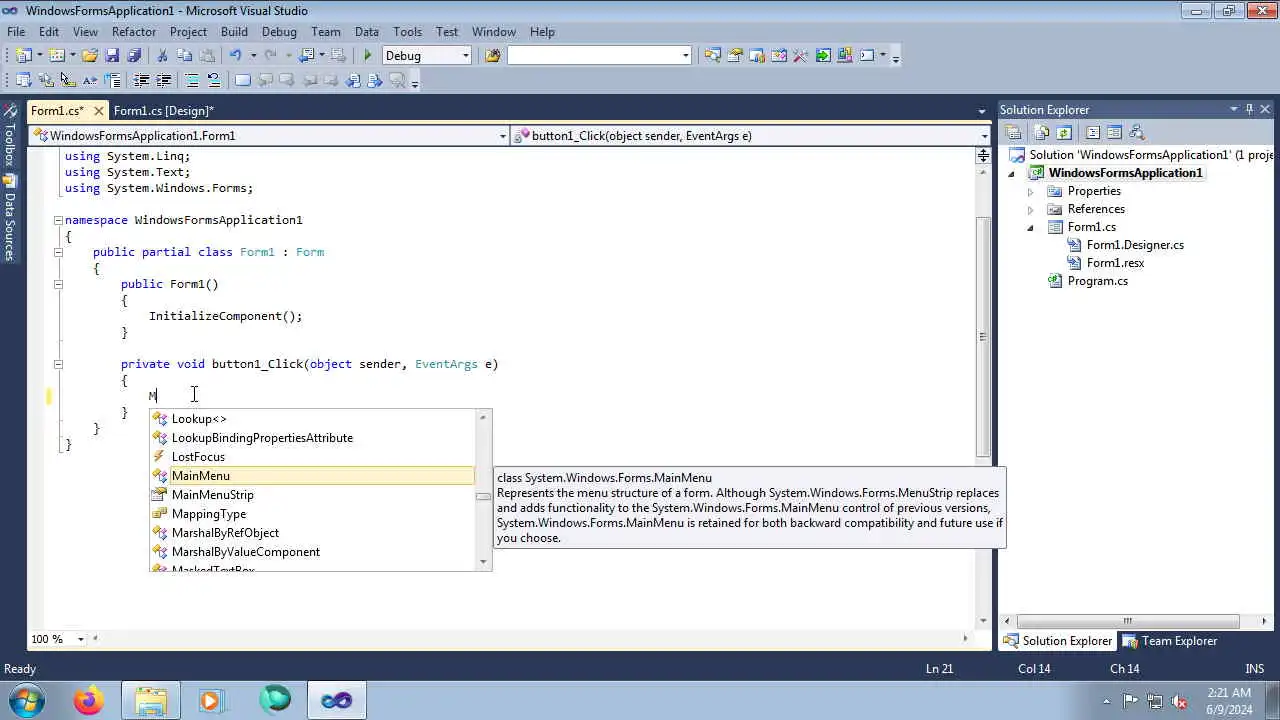Open the WindowsFormsApplication1.Form1 class dropdown
This screenshot has width=1280, height=720.
pos(503,136)
